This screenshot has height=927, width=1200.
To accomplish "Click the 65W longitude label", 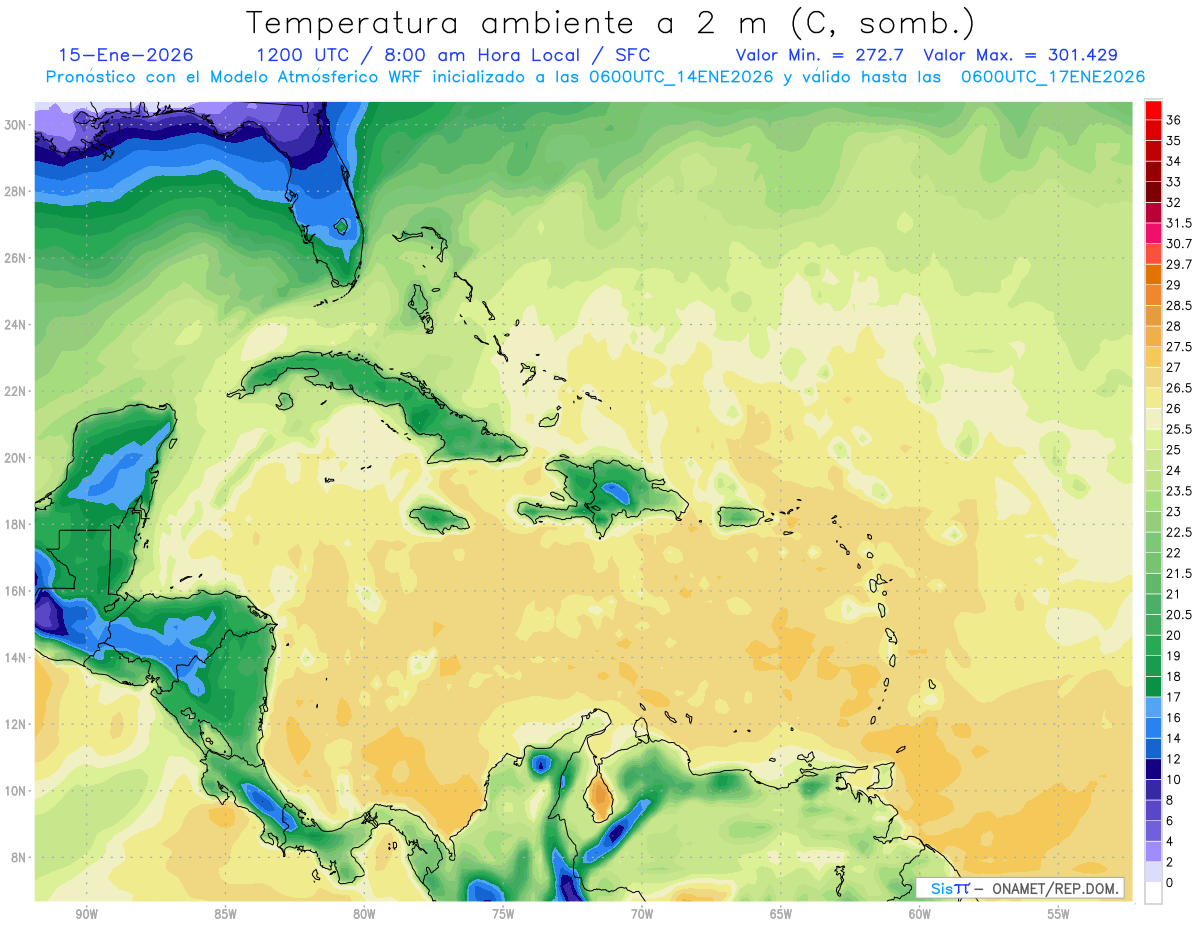I will click(x=781, y=915).
